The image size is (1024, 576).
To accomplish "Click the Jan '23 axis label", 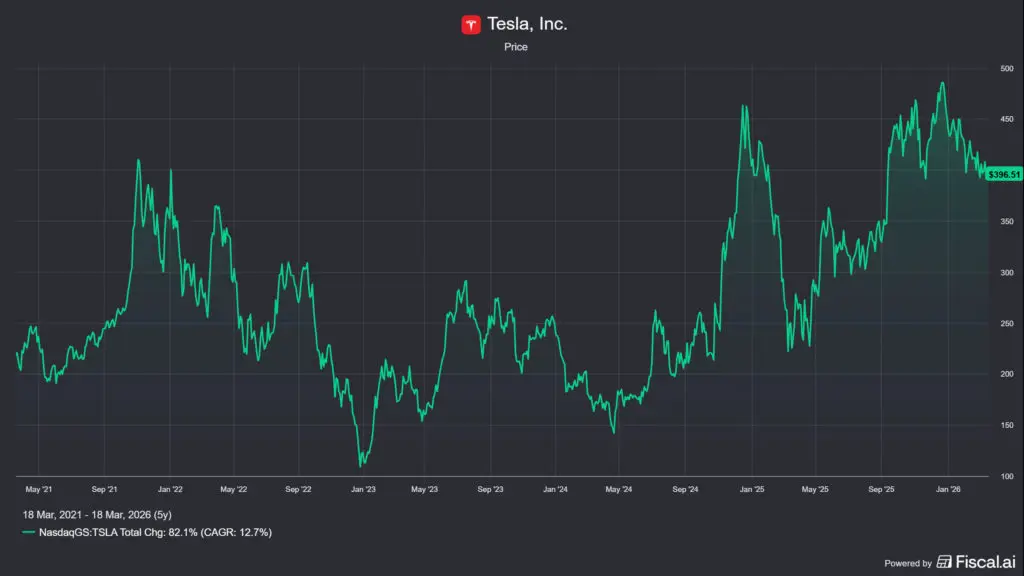I will 363,489.
